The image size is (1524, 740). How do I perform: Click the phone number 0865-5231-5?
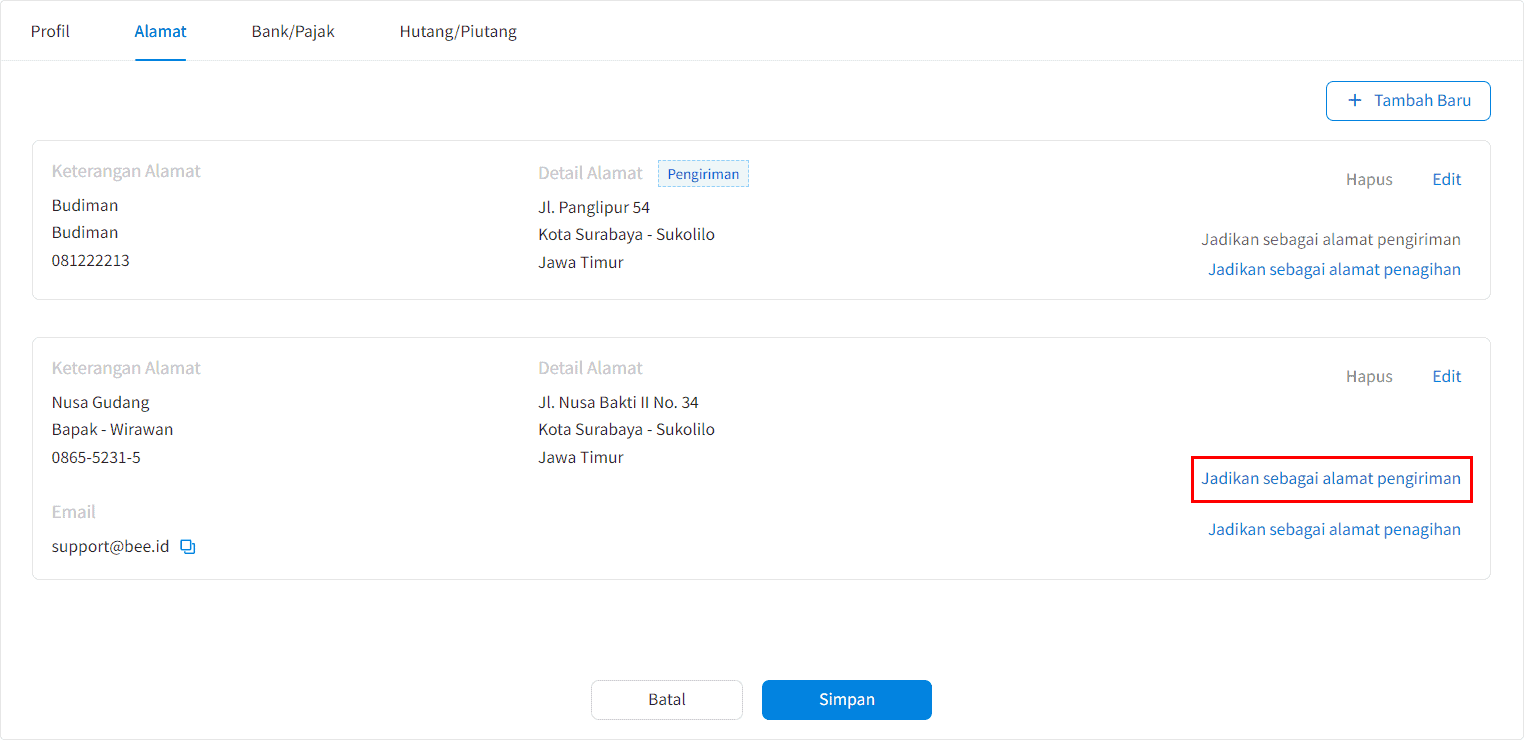point(96,457)
